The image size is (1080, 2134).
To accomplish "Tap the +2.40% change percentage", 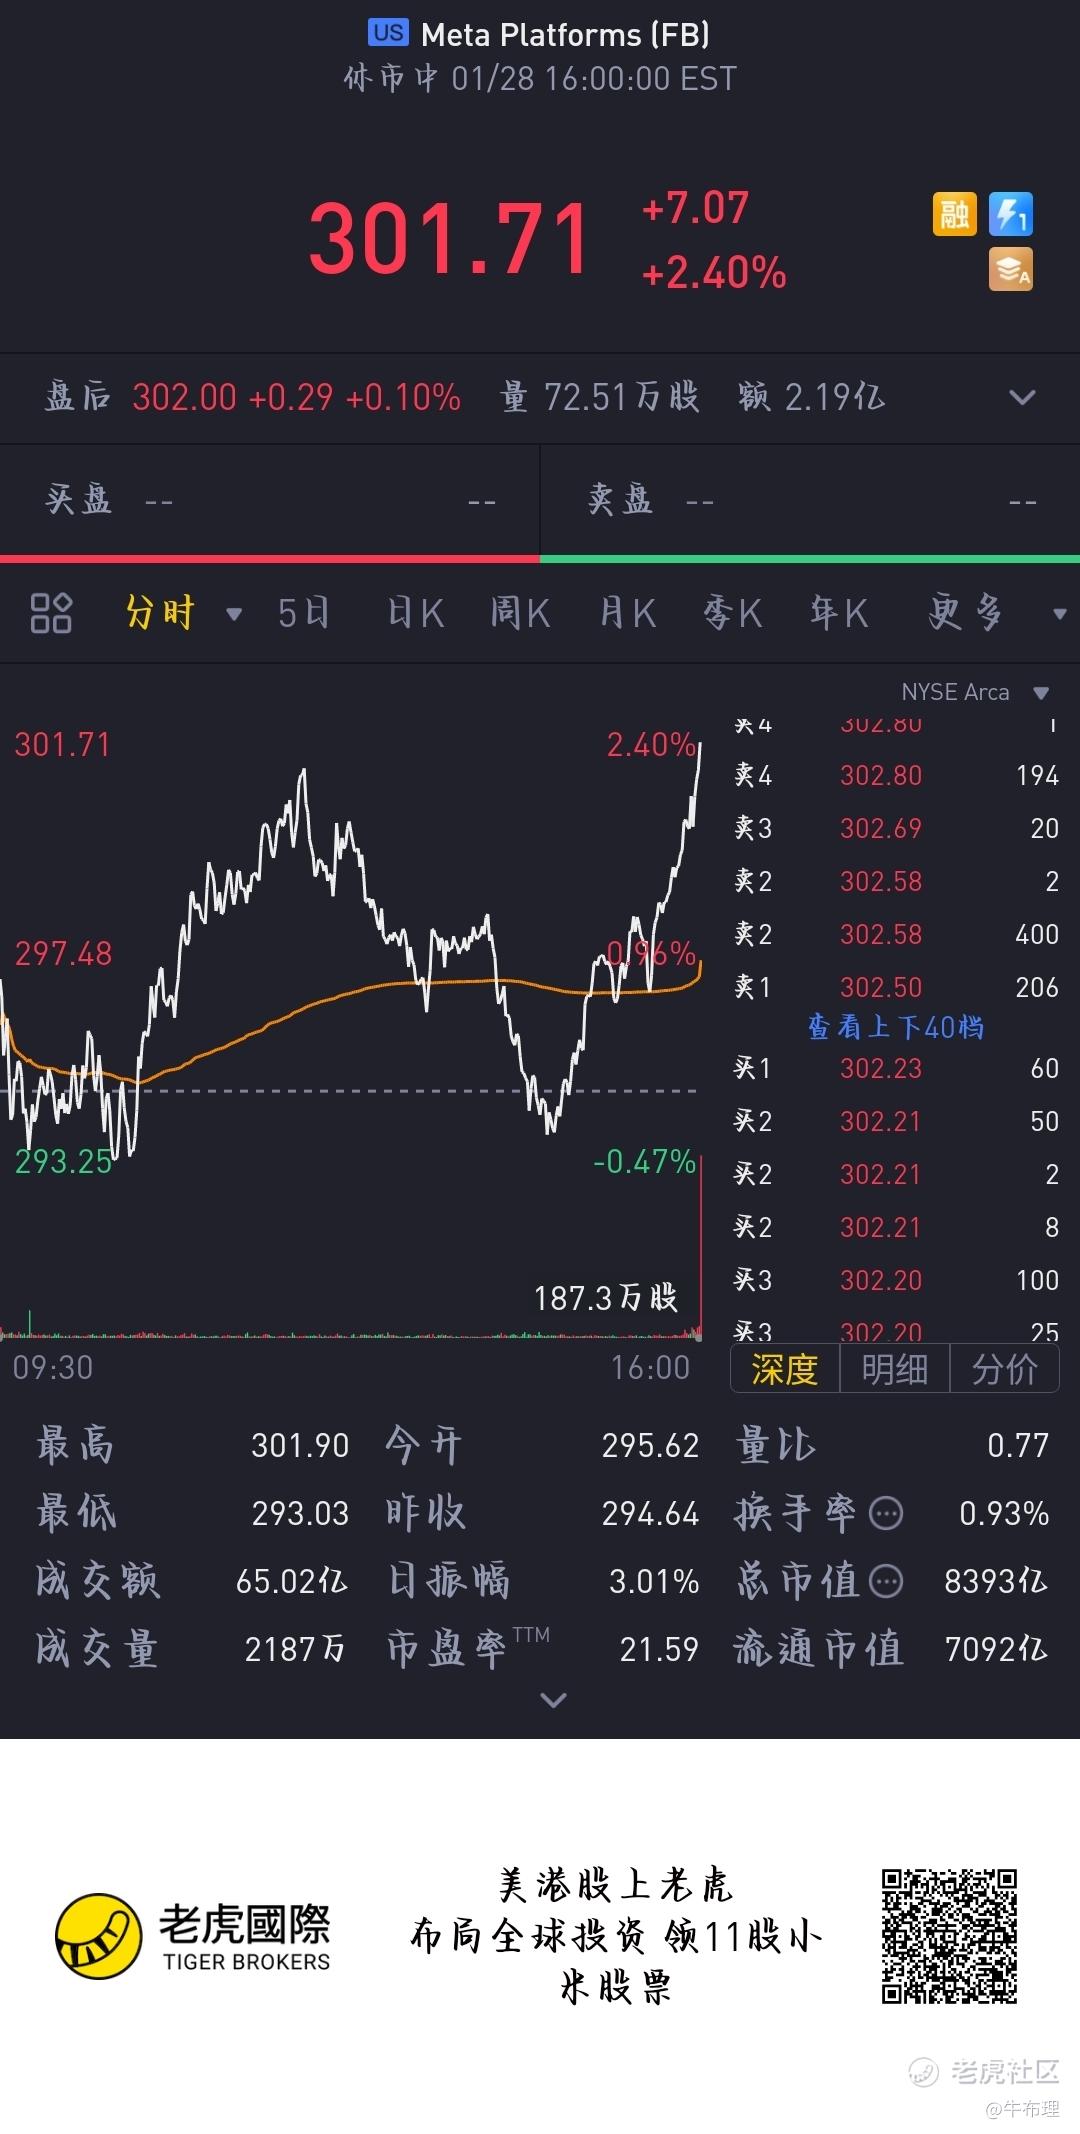I will coord(714,272).
